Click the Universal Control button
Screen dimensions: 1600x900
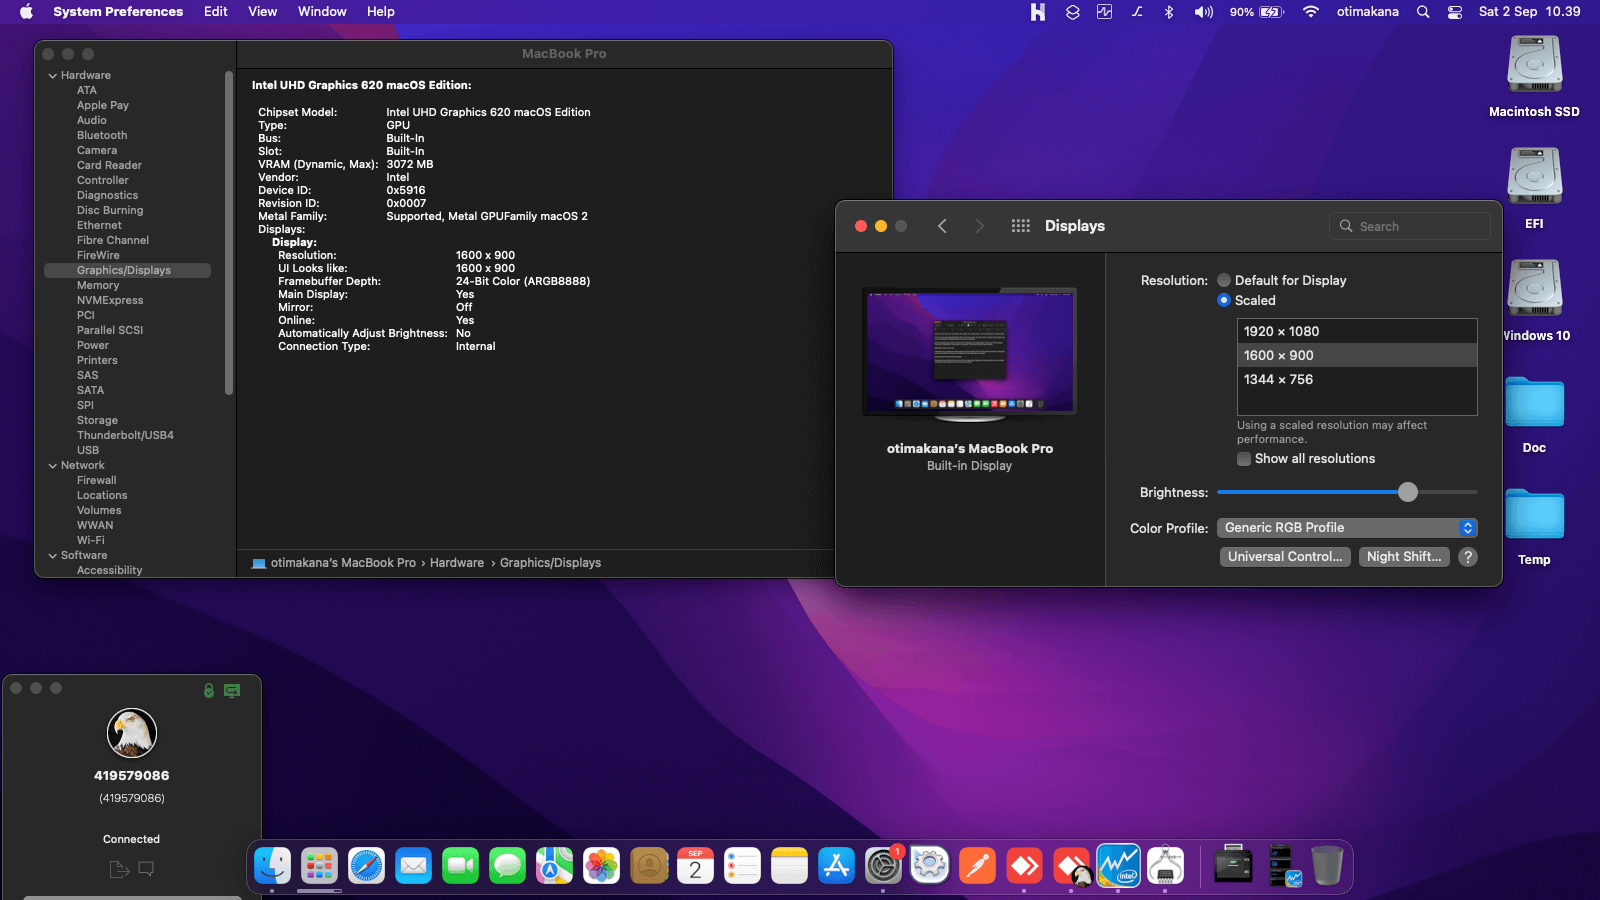point(1285,557)
